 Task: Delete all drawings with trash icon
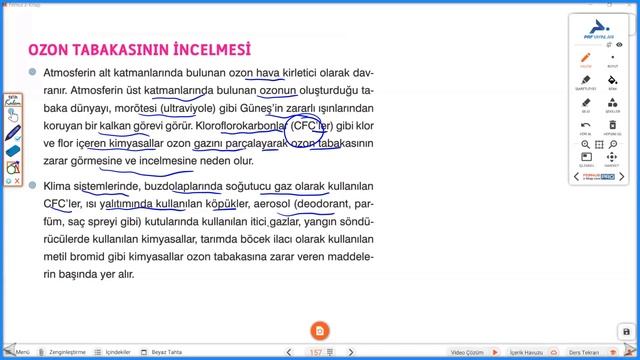(x=612, y=127)
